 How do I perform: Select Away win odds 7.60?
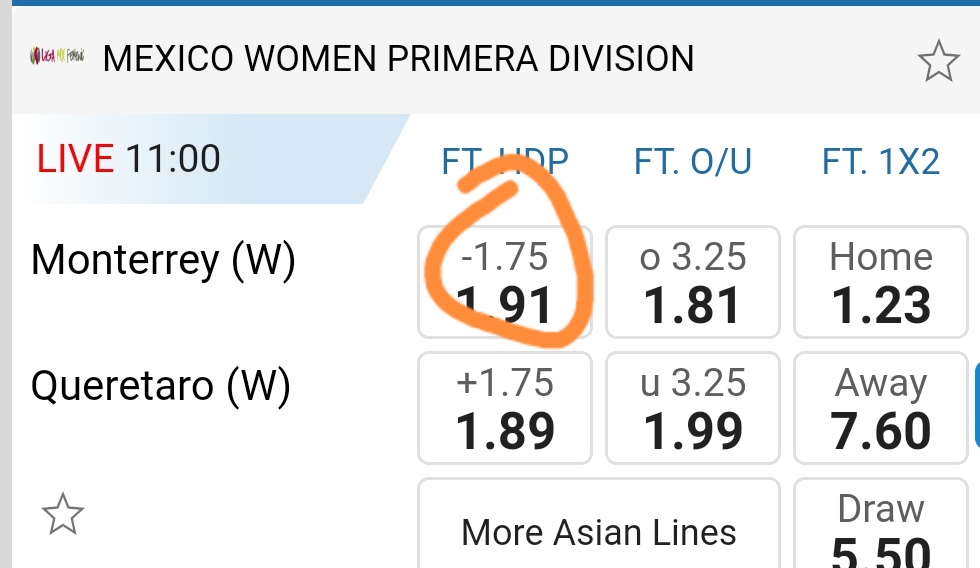881,408
